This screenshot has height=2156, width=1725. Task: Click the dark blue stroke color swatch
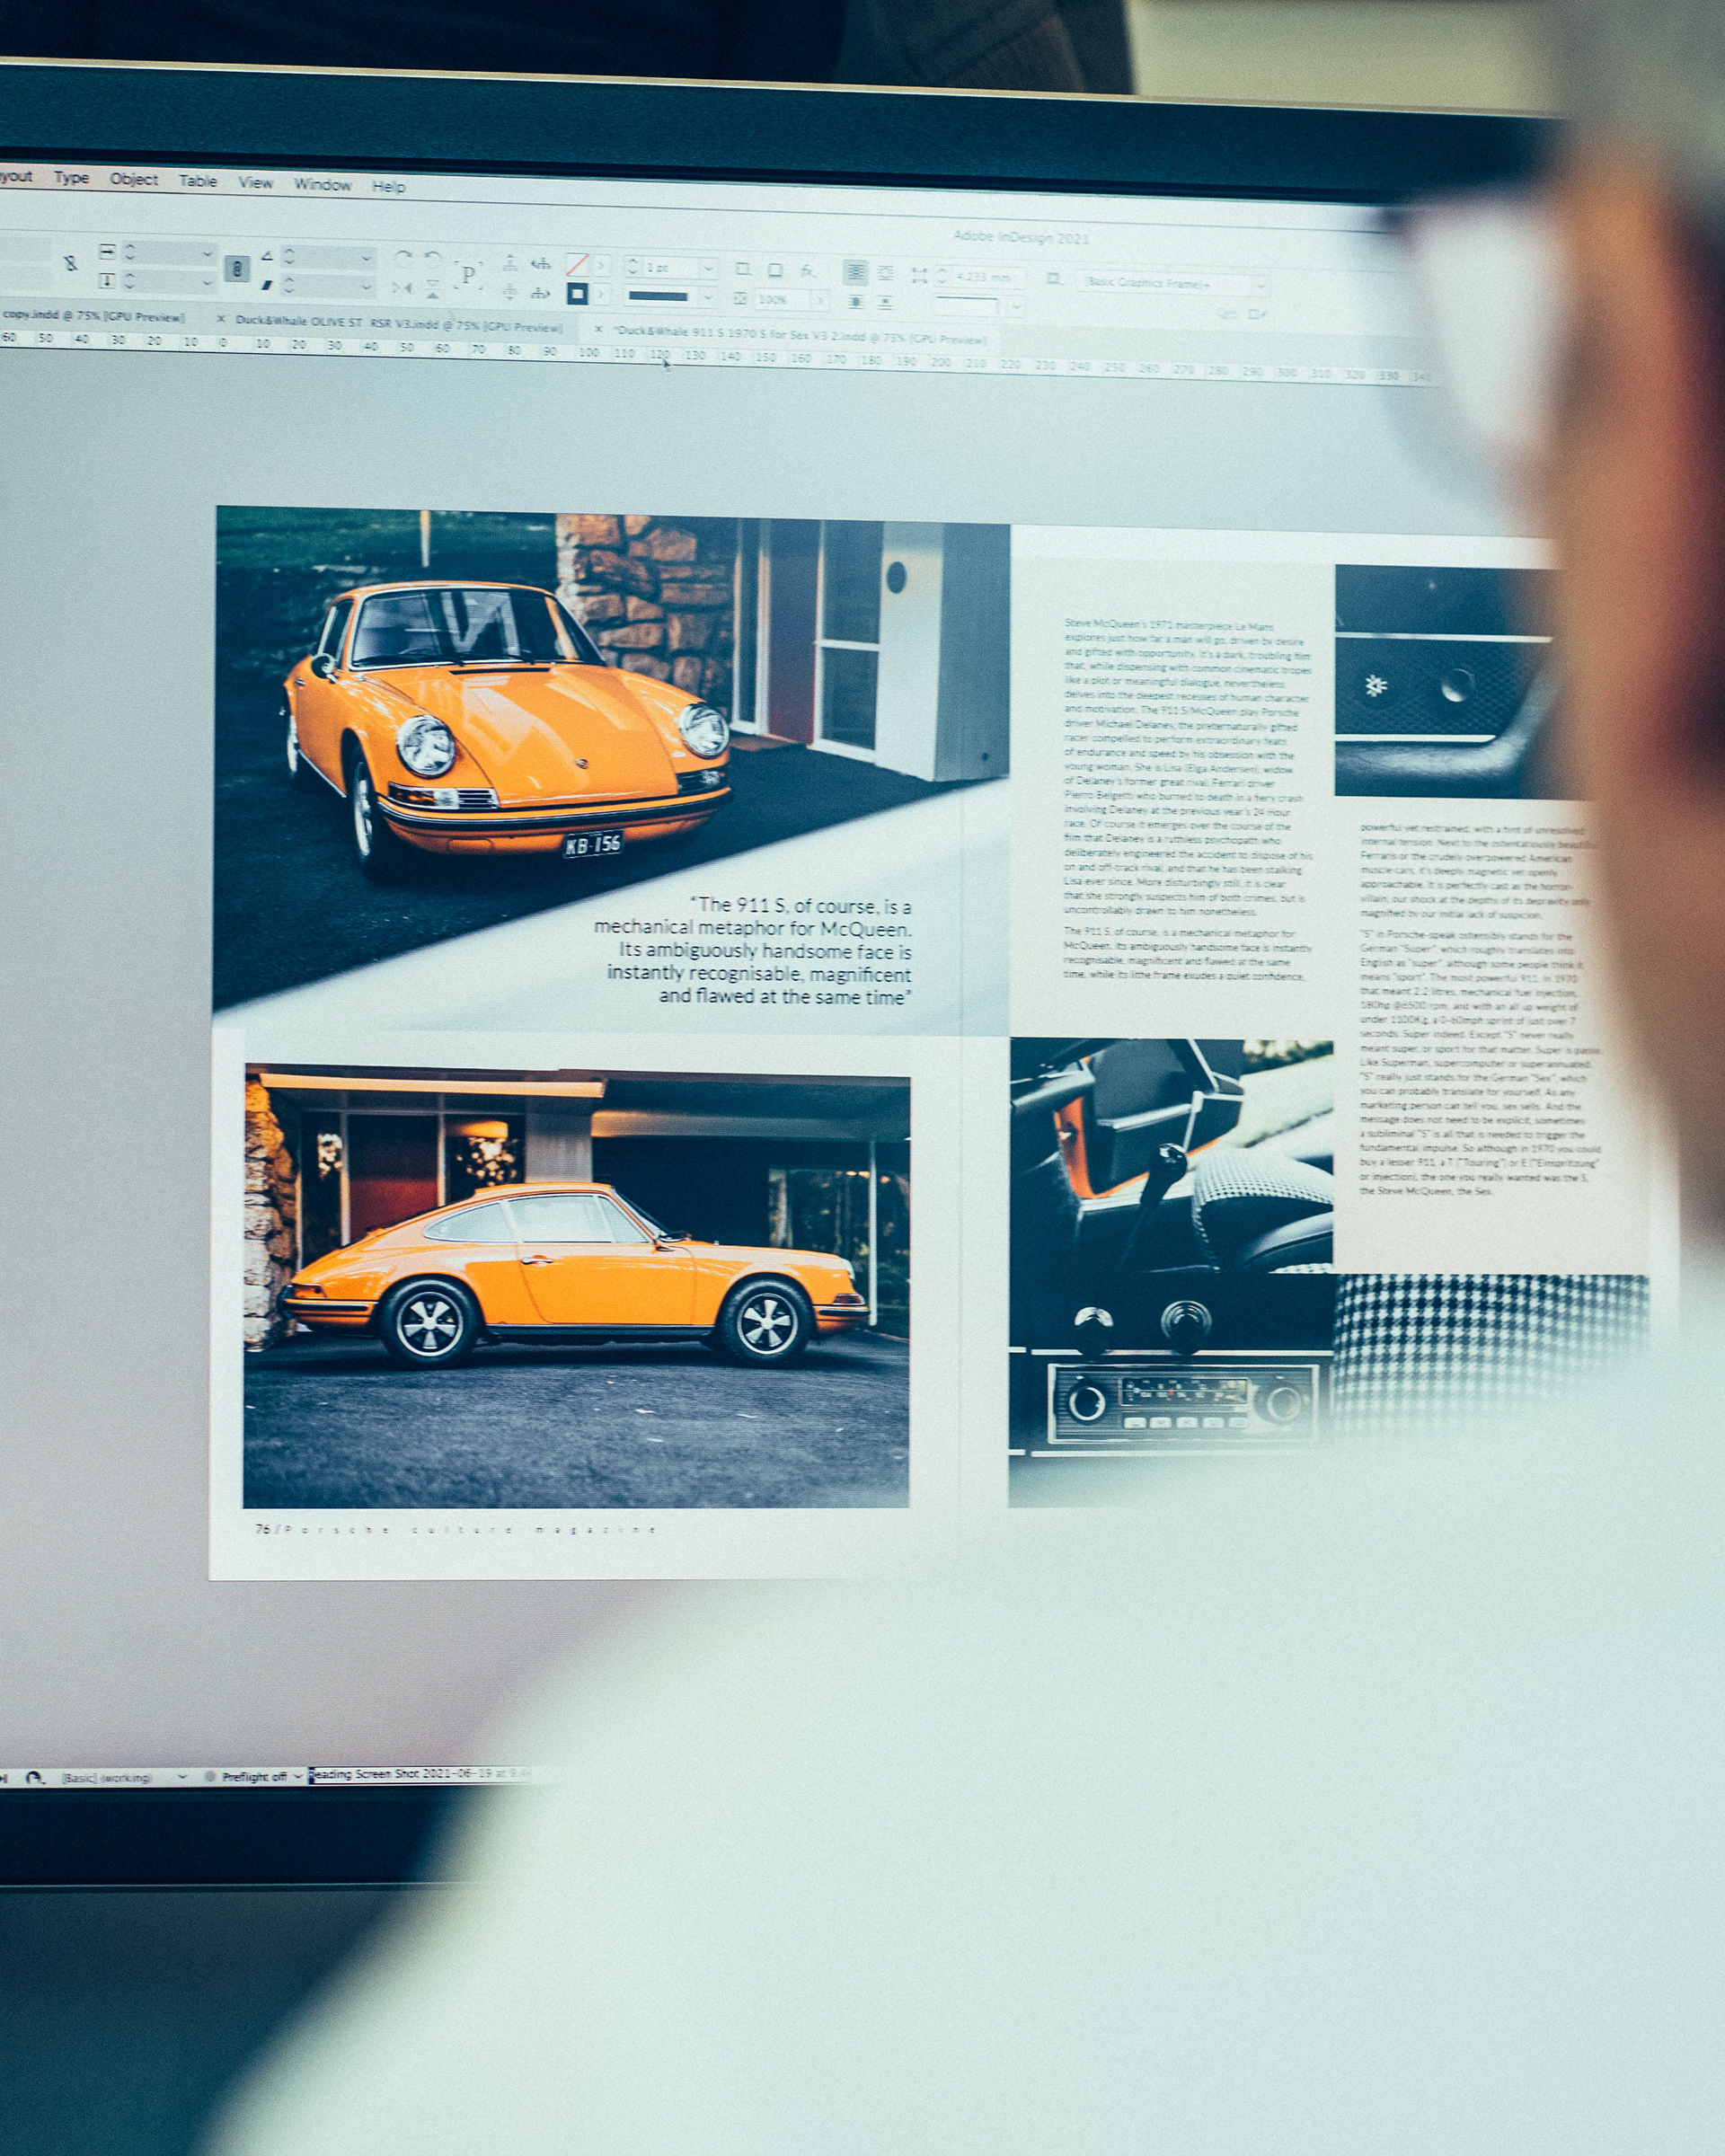pyautogui.click(x=577, y=293)
